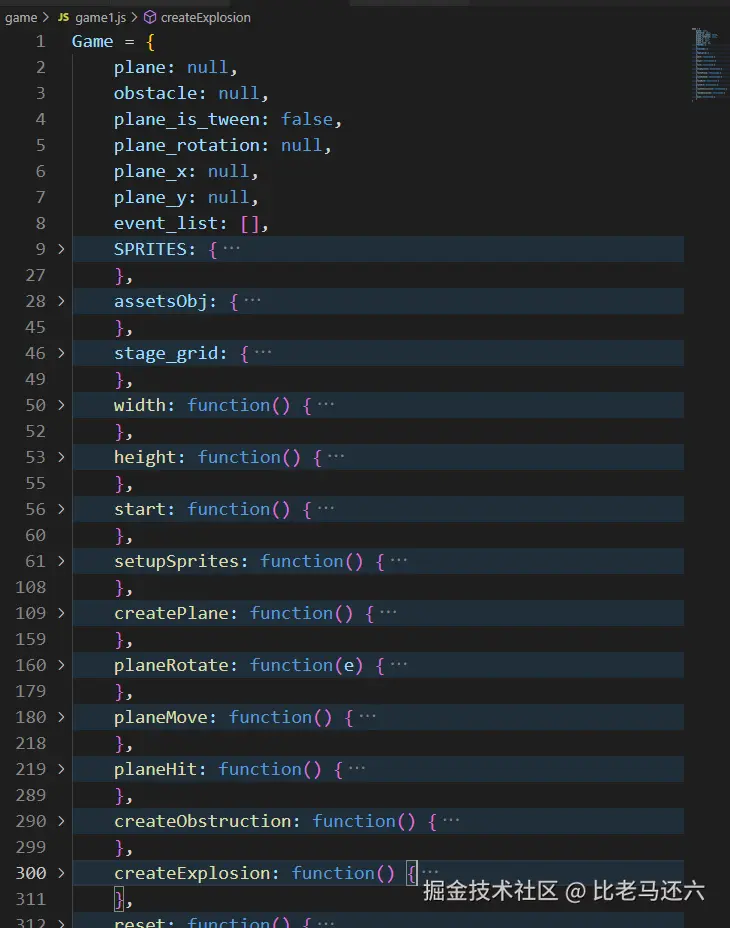
Task: Click the 'plane: null,' property text
Action: 176,67
